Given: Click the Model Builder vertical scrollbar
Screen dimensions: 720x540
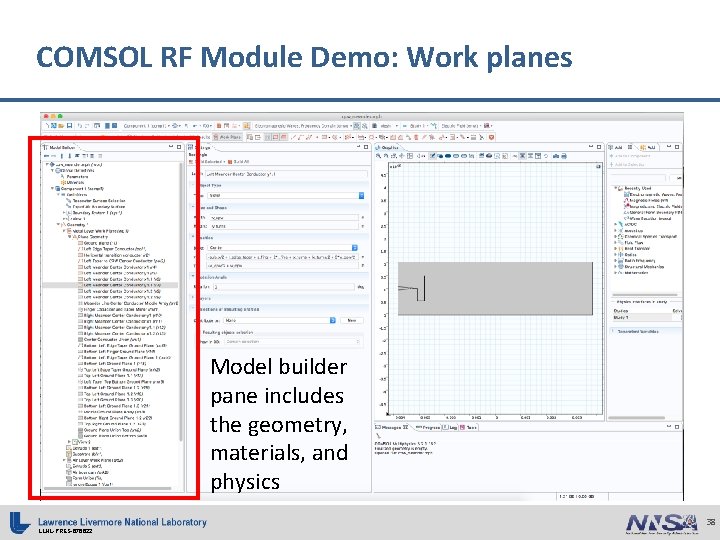Looking at the screenshot, I should 181,302.
